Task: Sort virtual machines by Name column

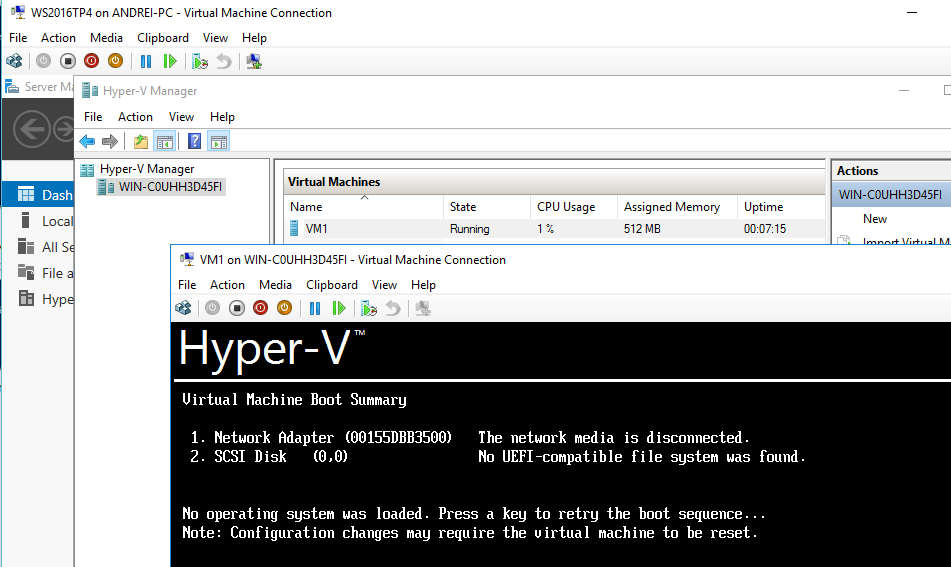Action: click(364, 207)
